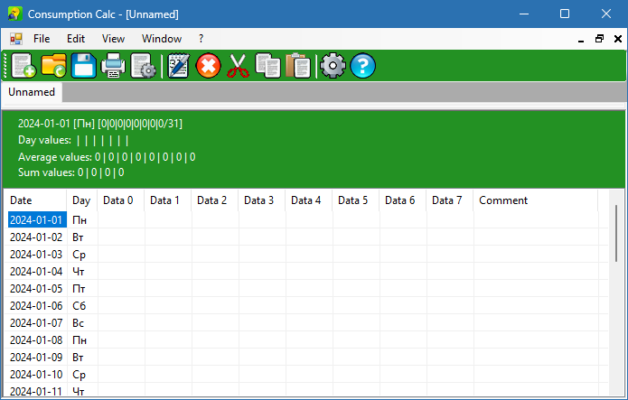The width and height of the screenshot is (628, 400).
Task: Click the Day column header
Action: tap(82, 200)
